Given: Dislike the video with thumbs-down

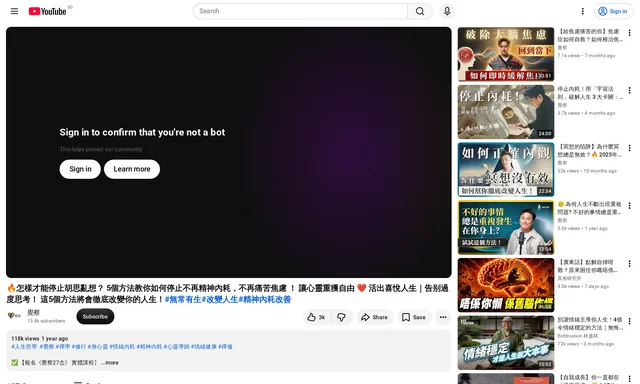Looking at the screenshot, I should pos(342,317).
